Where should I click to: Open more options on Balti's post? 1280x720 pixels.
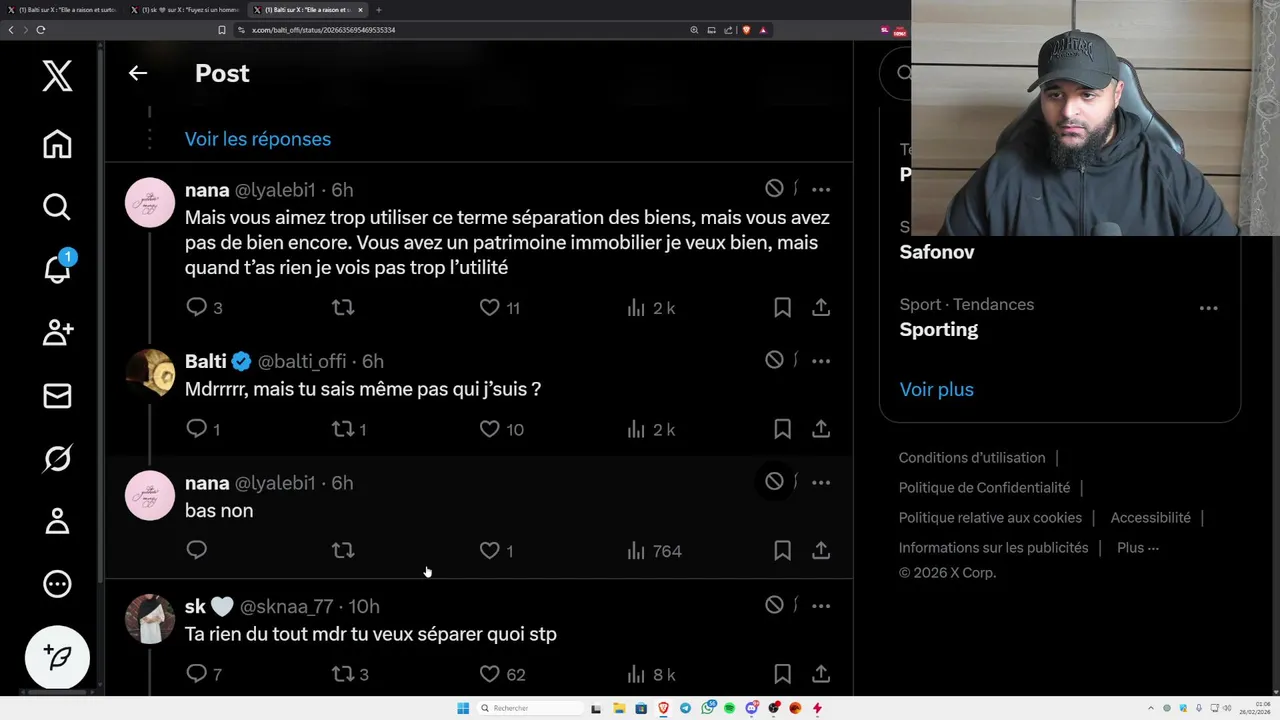coord(821,361)
